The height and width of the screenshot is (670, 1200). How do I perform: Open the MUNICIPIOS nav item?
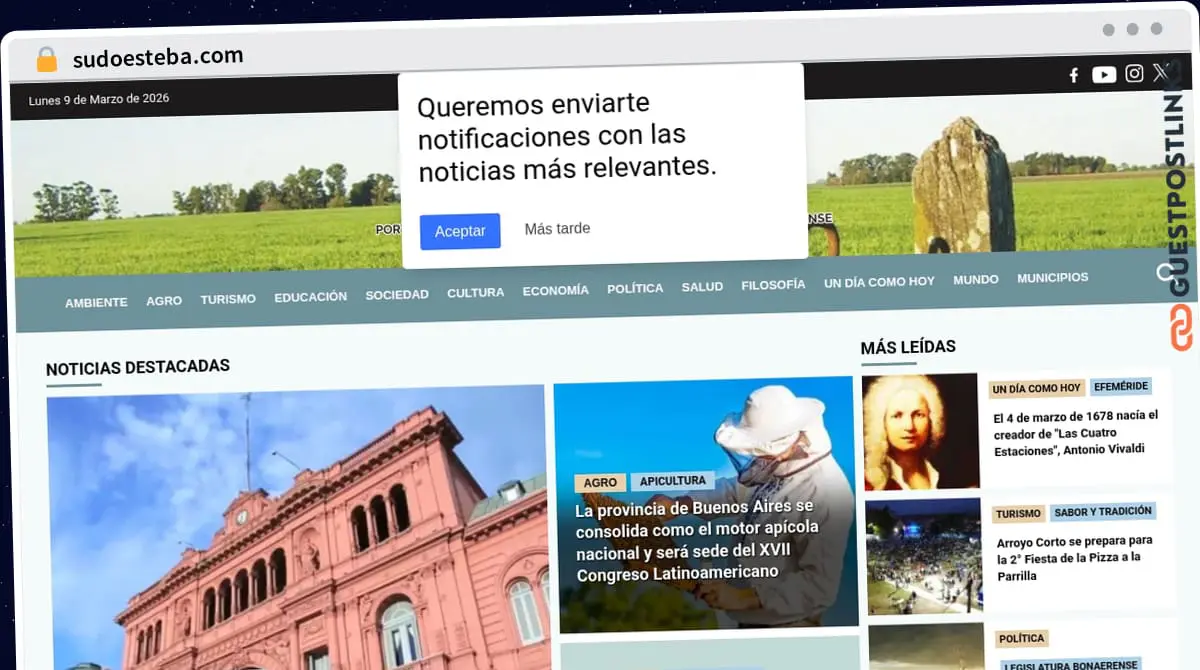pos(1052,278)
